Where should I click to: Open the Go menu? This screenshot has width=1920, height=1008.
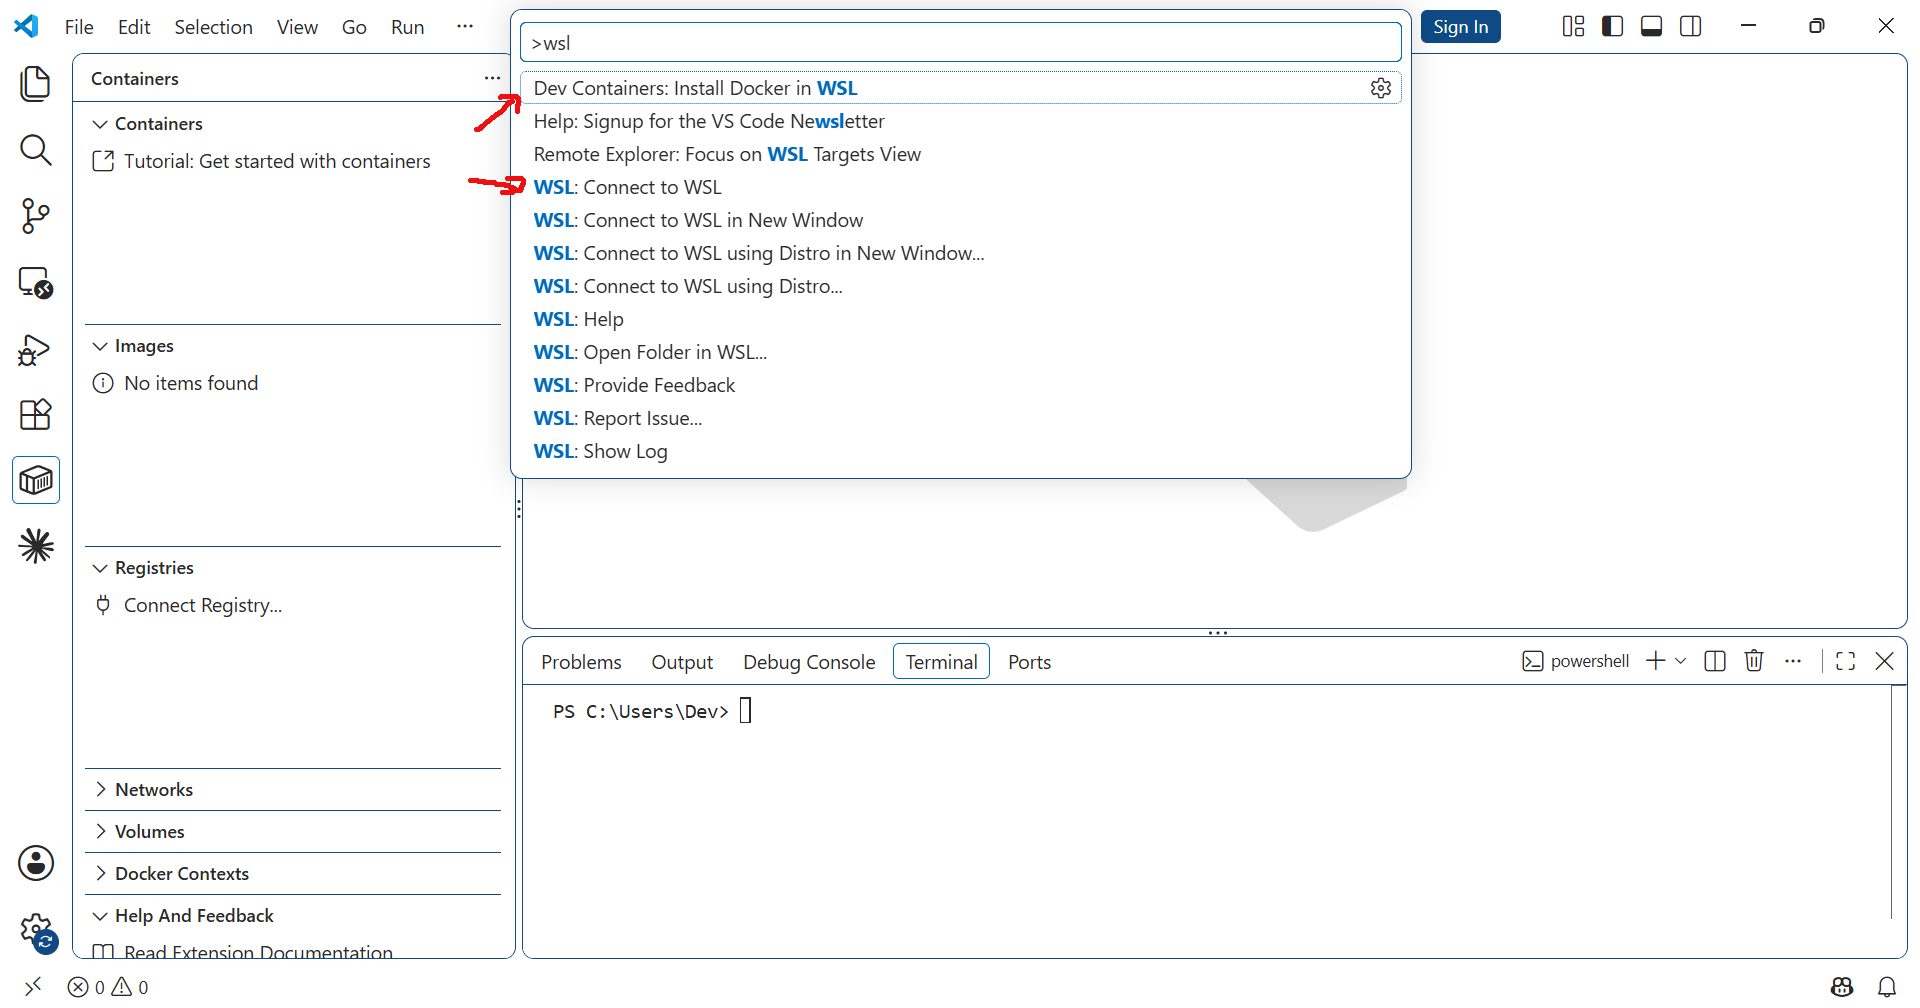354,27
